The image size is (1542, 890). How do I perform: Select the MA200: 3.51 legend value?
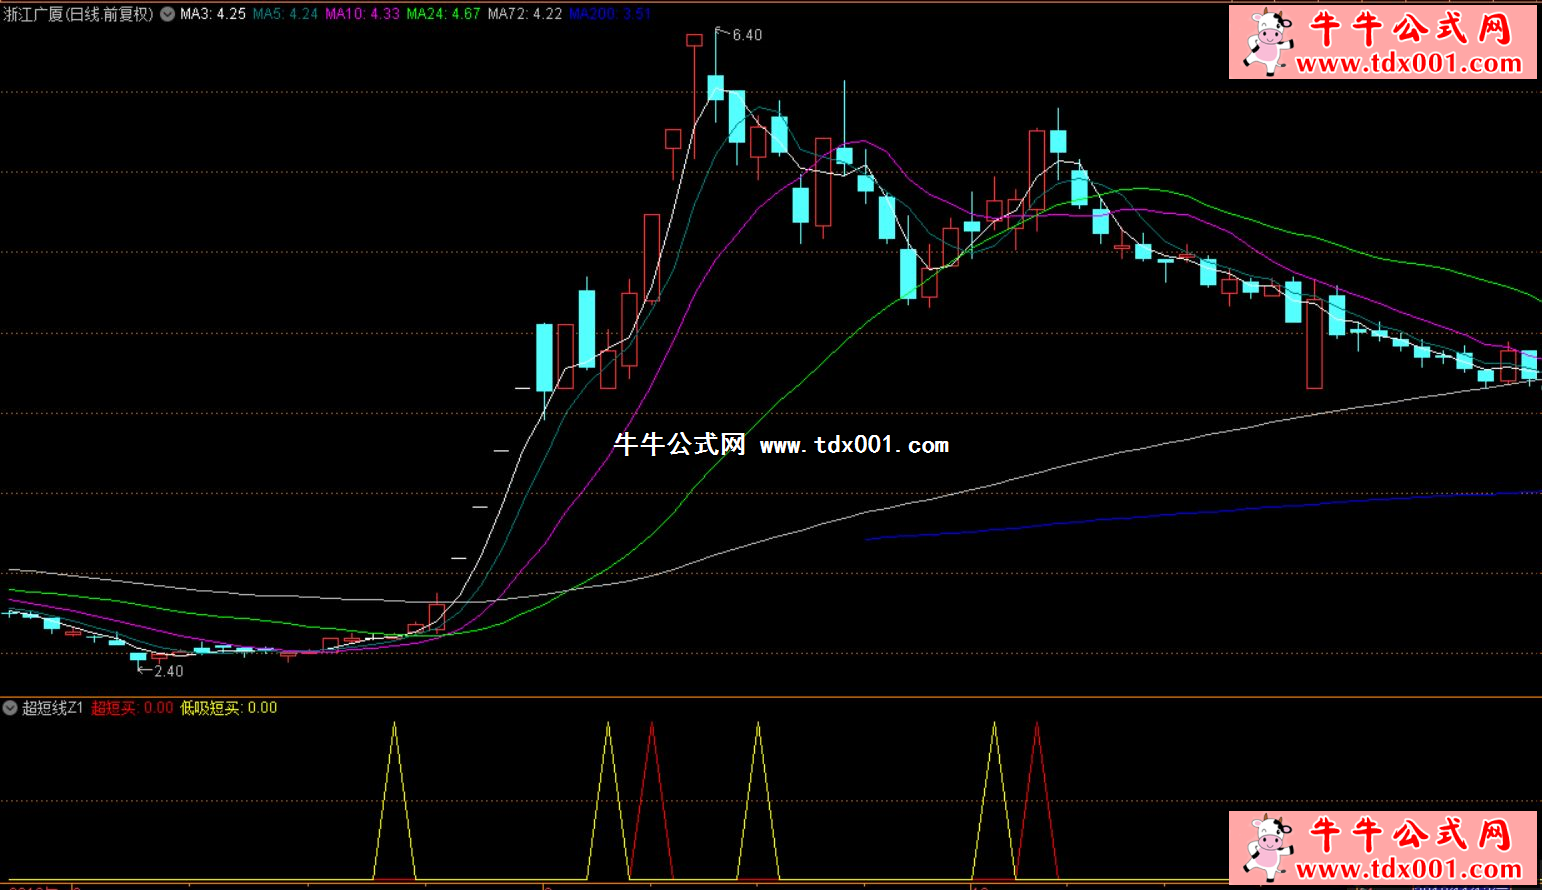[610, 14]
